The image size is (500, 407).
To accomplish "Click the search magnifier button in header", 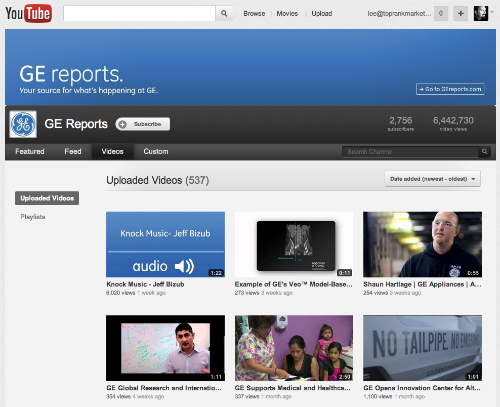I will point(224,13).
